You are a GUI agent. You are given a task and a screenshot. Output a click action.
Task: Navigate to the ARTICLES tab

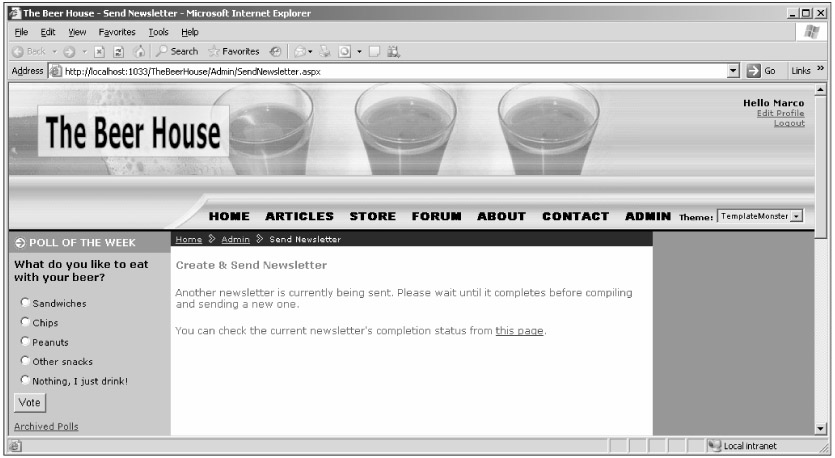pyautogui.click(x=299, y=216)
